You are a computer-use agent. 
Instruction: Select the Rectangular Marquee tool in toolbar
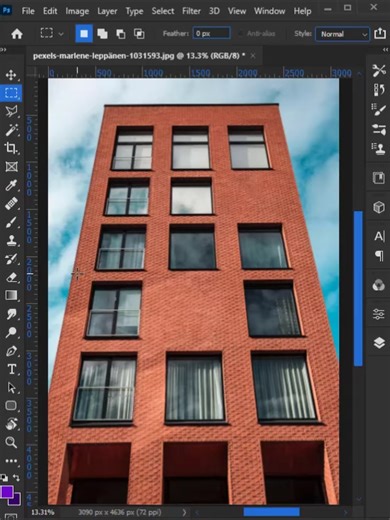(11, 93)
